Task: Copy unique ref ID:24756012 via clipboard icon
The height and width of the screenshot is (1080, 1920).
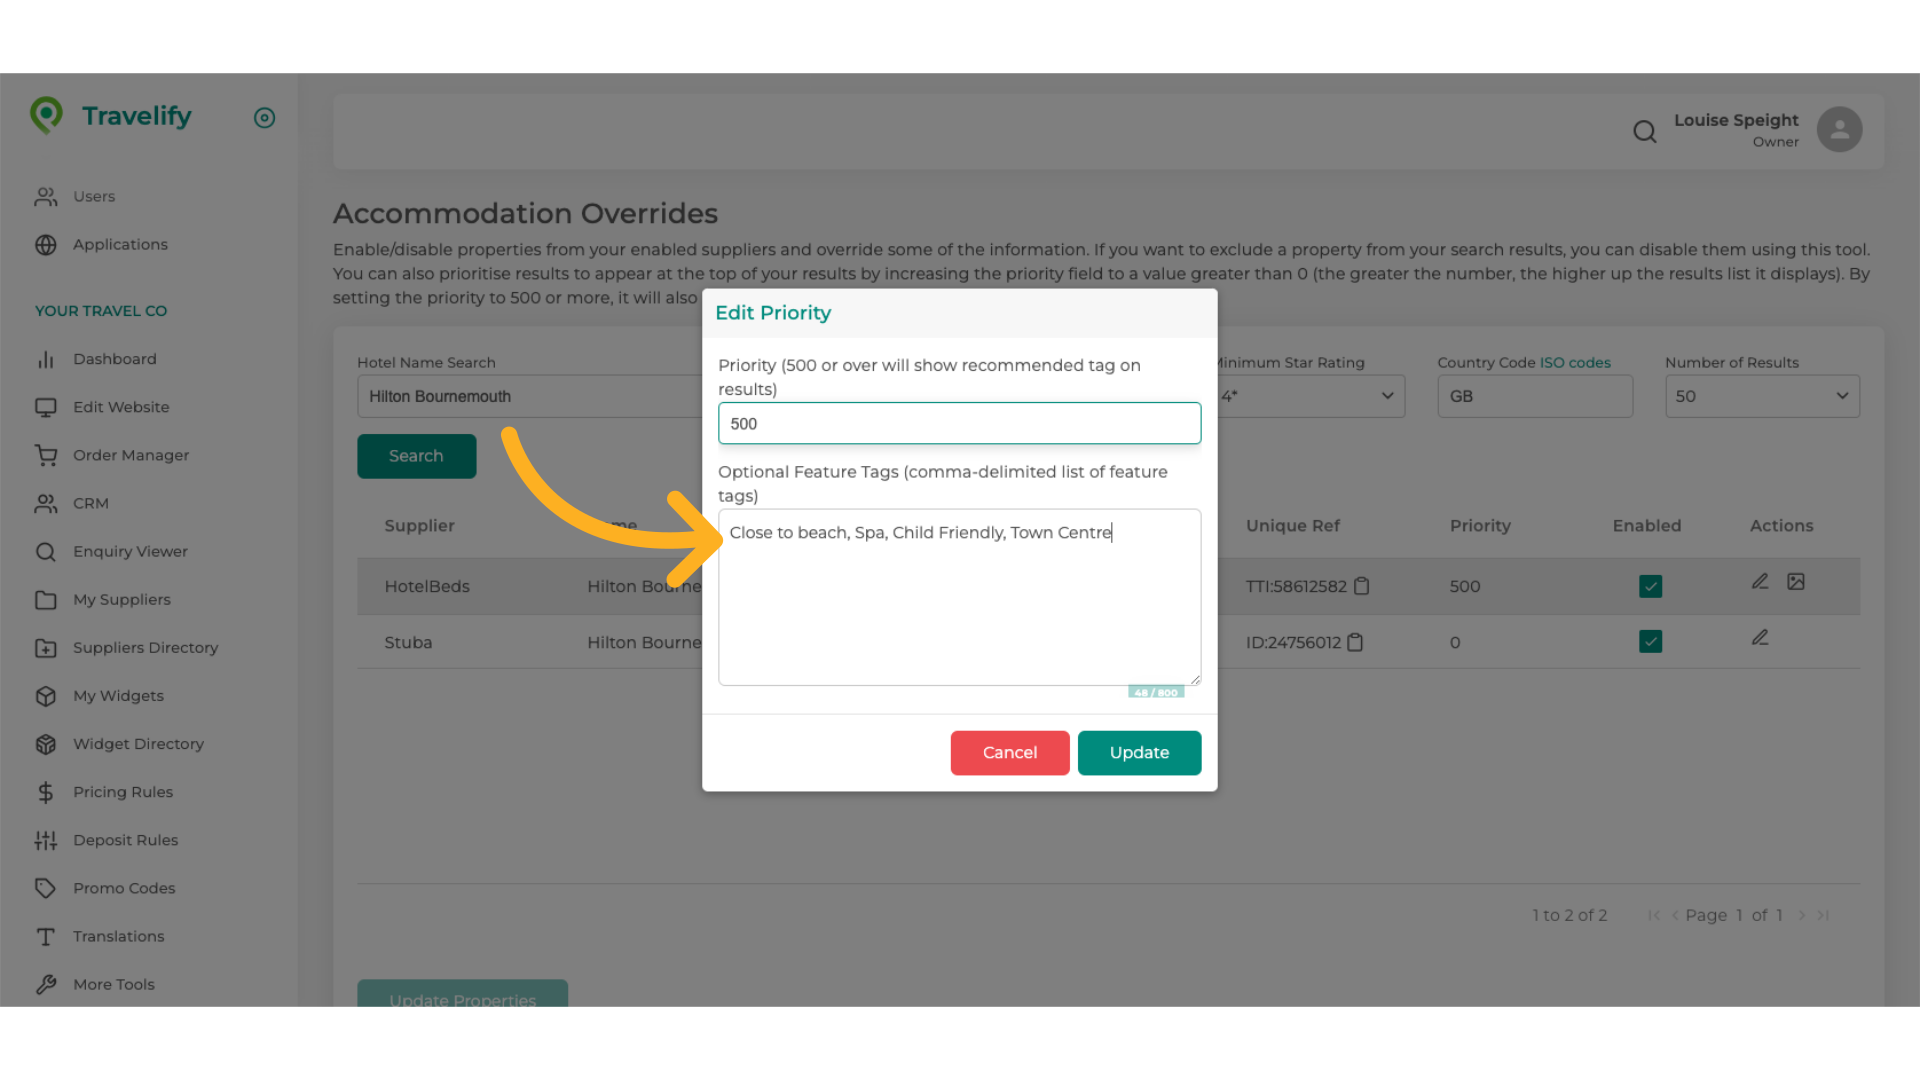Action: [x=1355, y=642]
